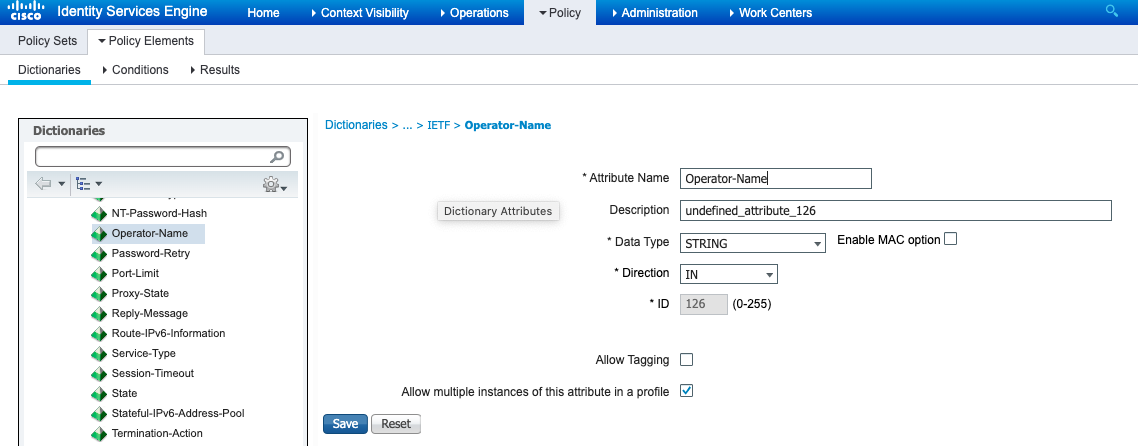Uncheck Allow multiple instances of this attribute
This screenshot has width=1138, height=446.
click(687, 391)
